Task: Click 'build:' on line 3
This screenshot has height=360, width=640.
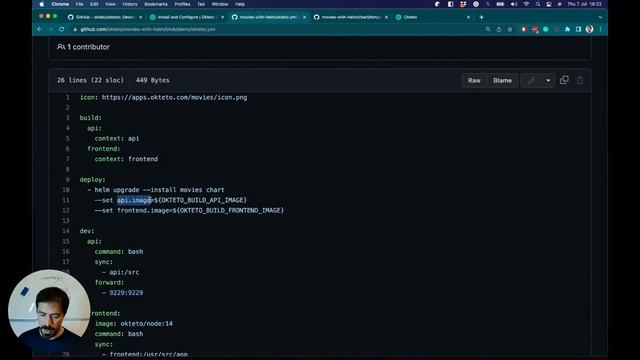Action: pos(91,118)
